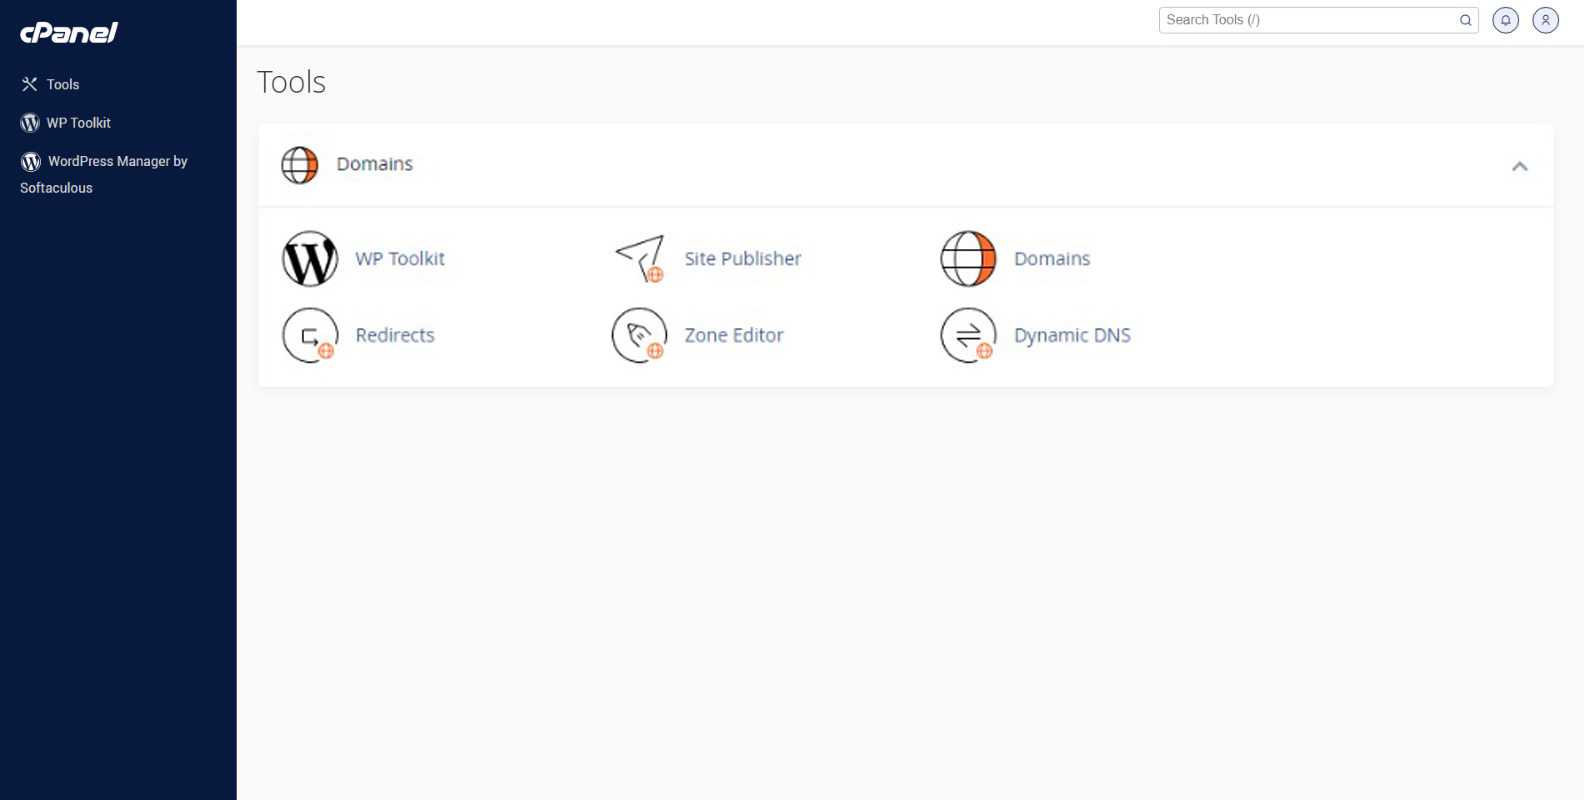This screenshot has height=800, width=1584.
Task: Open the user account icon
Action: click(1545, 20)
